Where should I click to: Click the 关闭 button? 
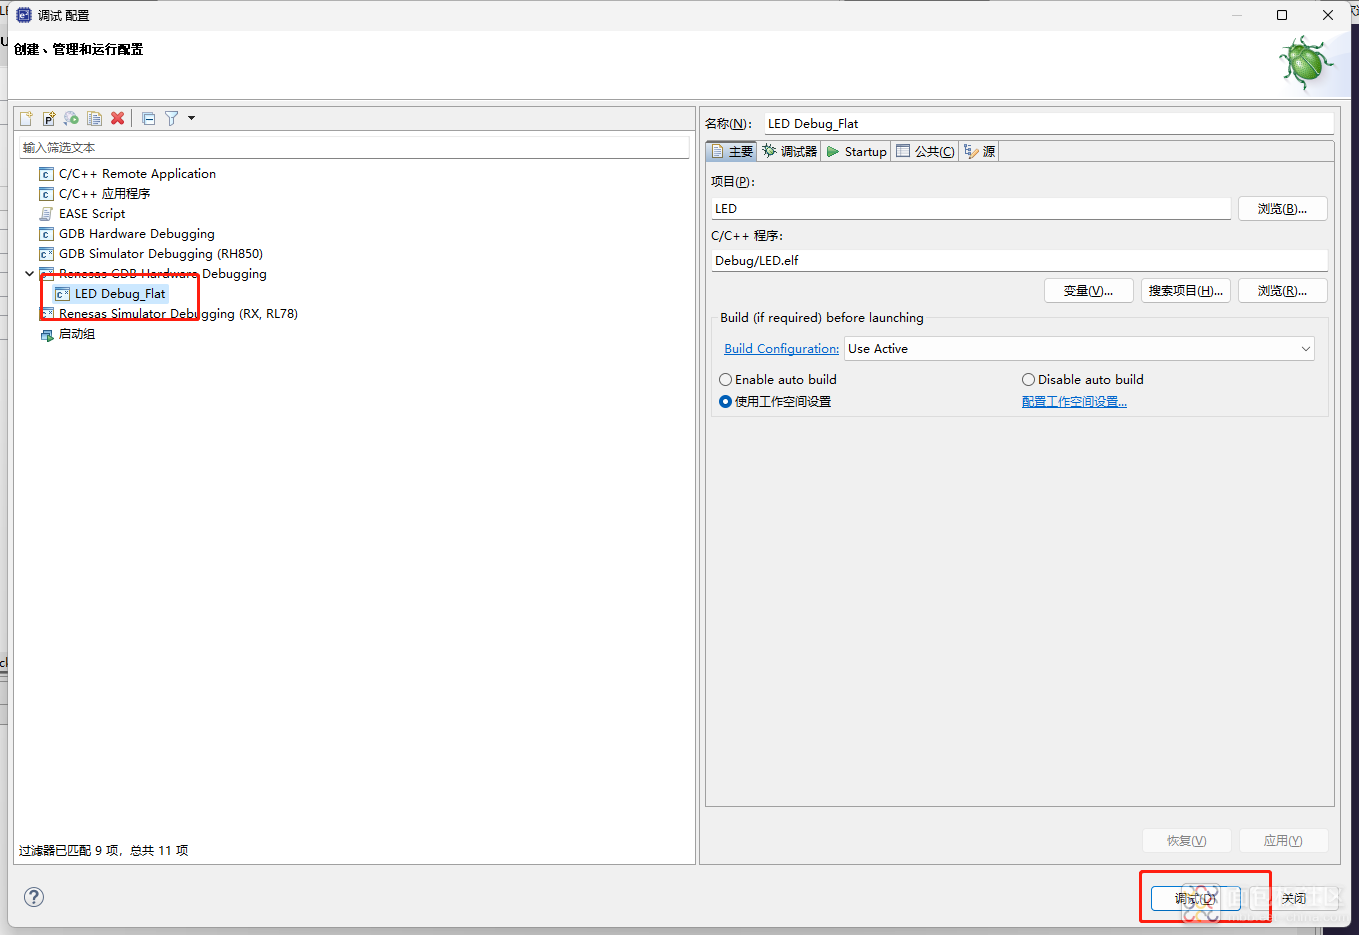coord(1294,898)
